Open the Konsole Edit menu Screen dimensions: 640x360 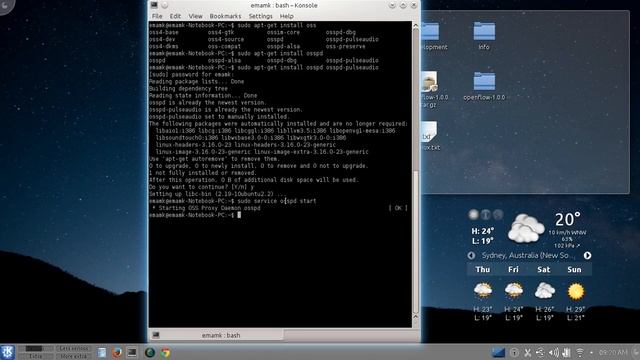tap(175, 16)
